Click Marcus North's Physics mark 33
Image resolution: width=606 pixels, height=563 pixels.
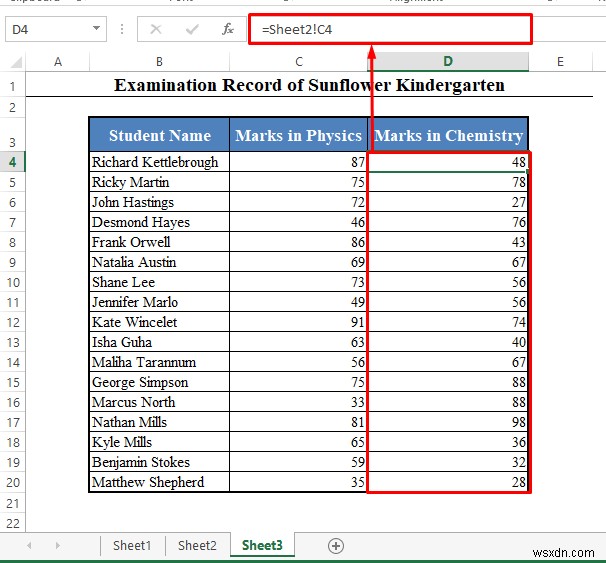(x=298, y=402)
